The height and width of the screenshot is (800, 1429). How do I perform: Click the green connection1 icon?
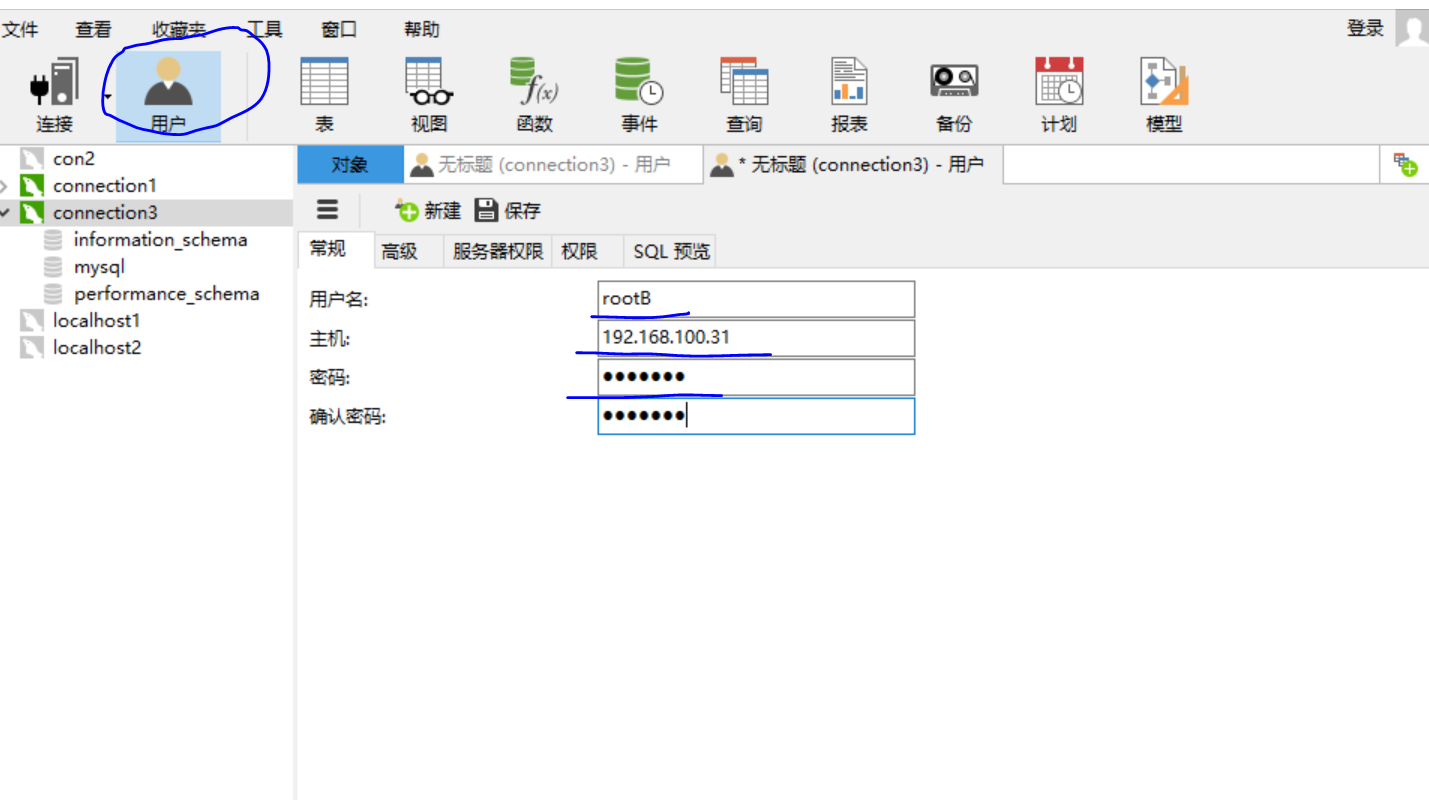tap(33, 185)
